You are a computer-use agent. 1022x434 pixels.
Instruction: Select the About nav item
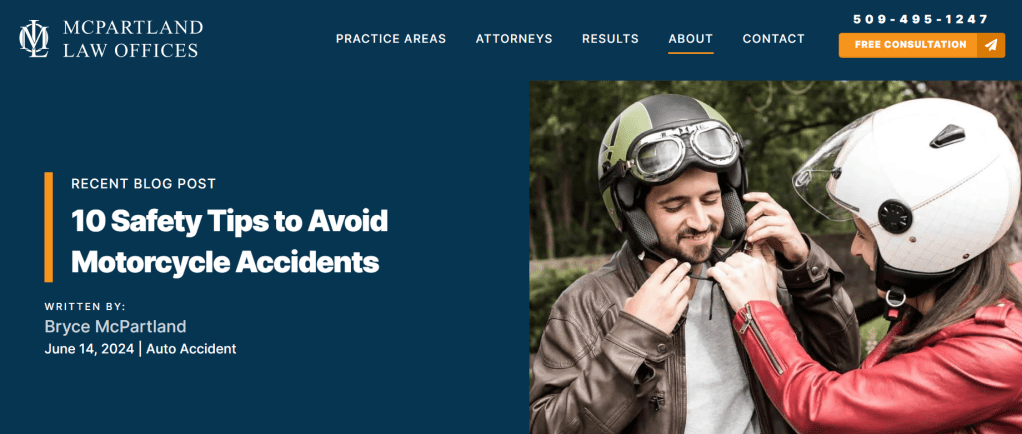point(691,39)
